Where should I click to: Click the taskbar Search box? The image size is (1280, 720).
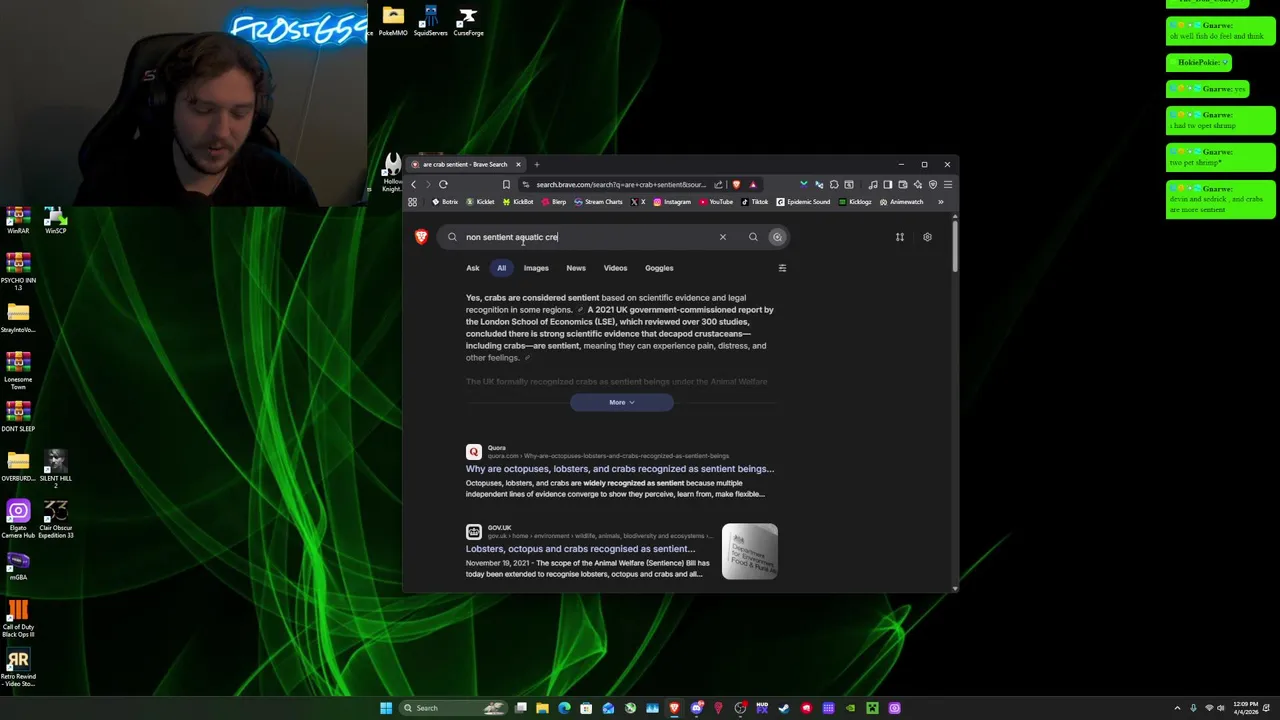(453, 708)
